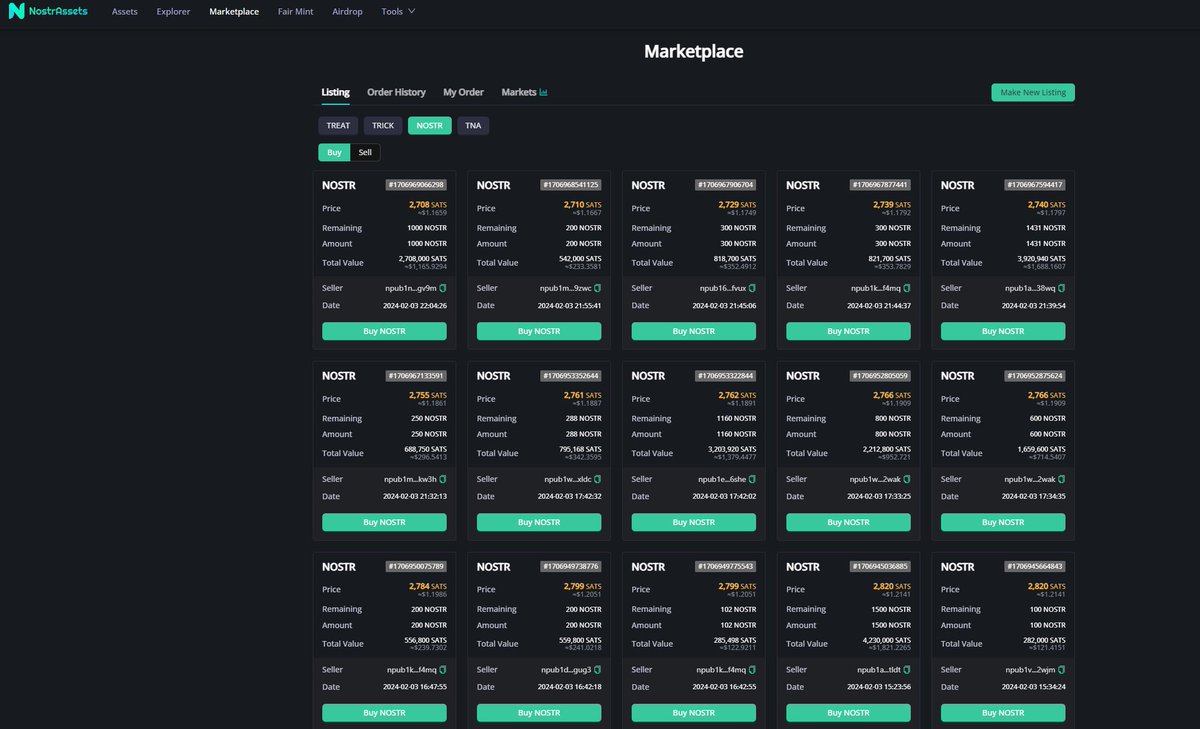Select the NOSTR token filter
The height and width of the screenshot is (729, 1200).
[430, 125]
